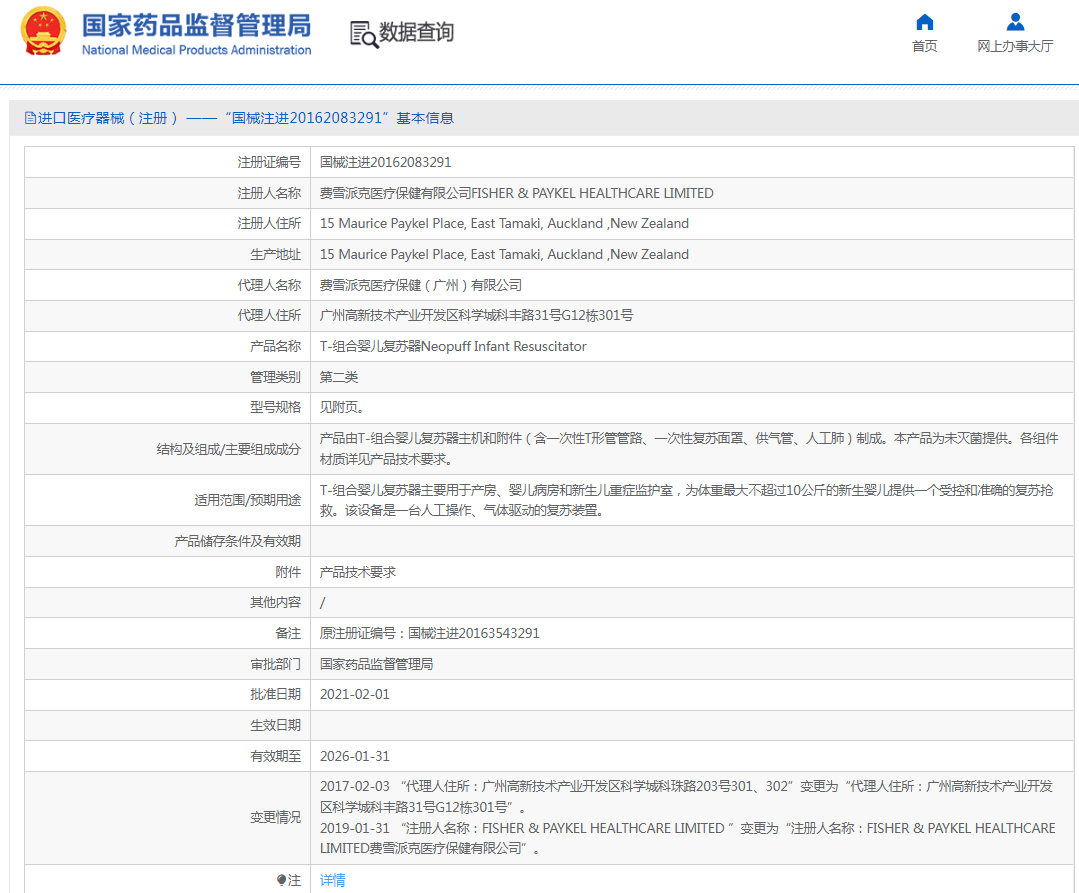Open the 数据查询 heading text
1079x893 pixels.
(416, 33)
